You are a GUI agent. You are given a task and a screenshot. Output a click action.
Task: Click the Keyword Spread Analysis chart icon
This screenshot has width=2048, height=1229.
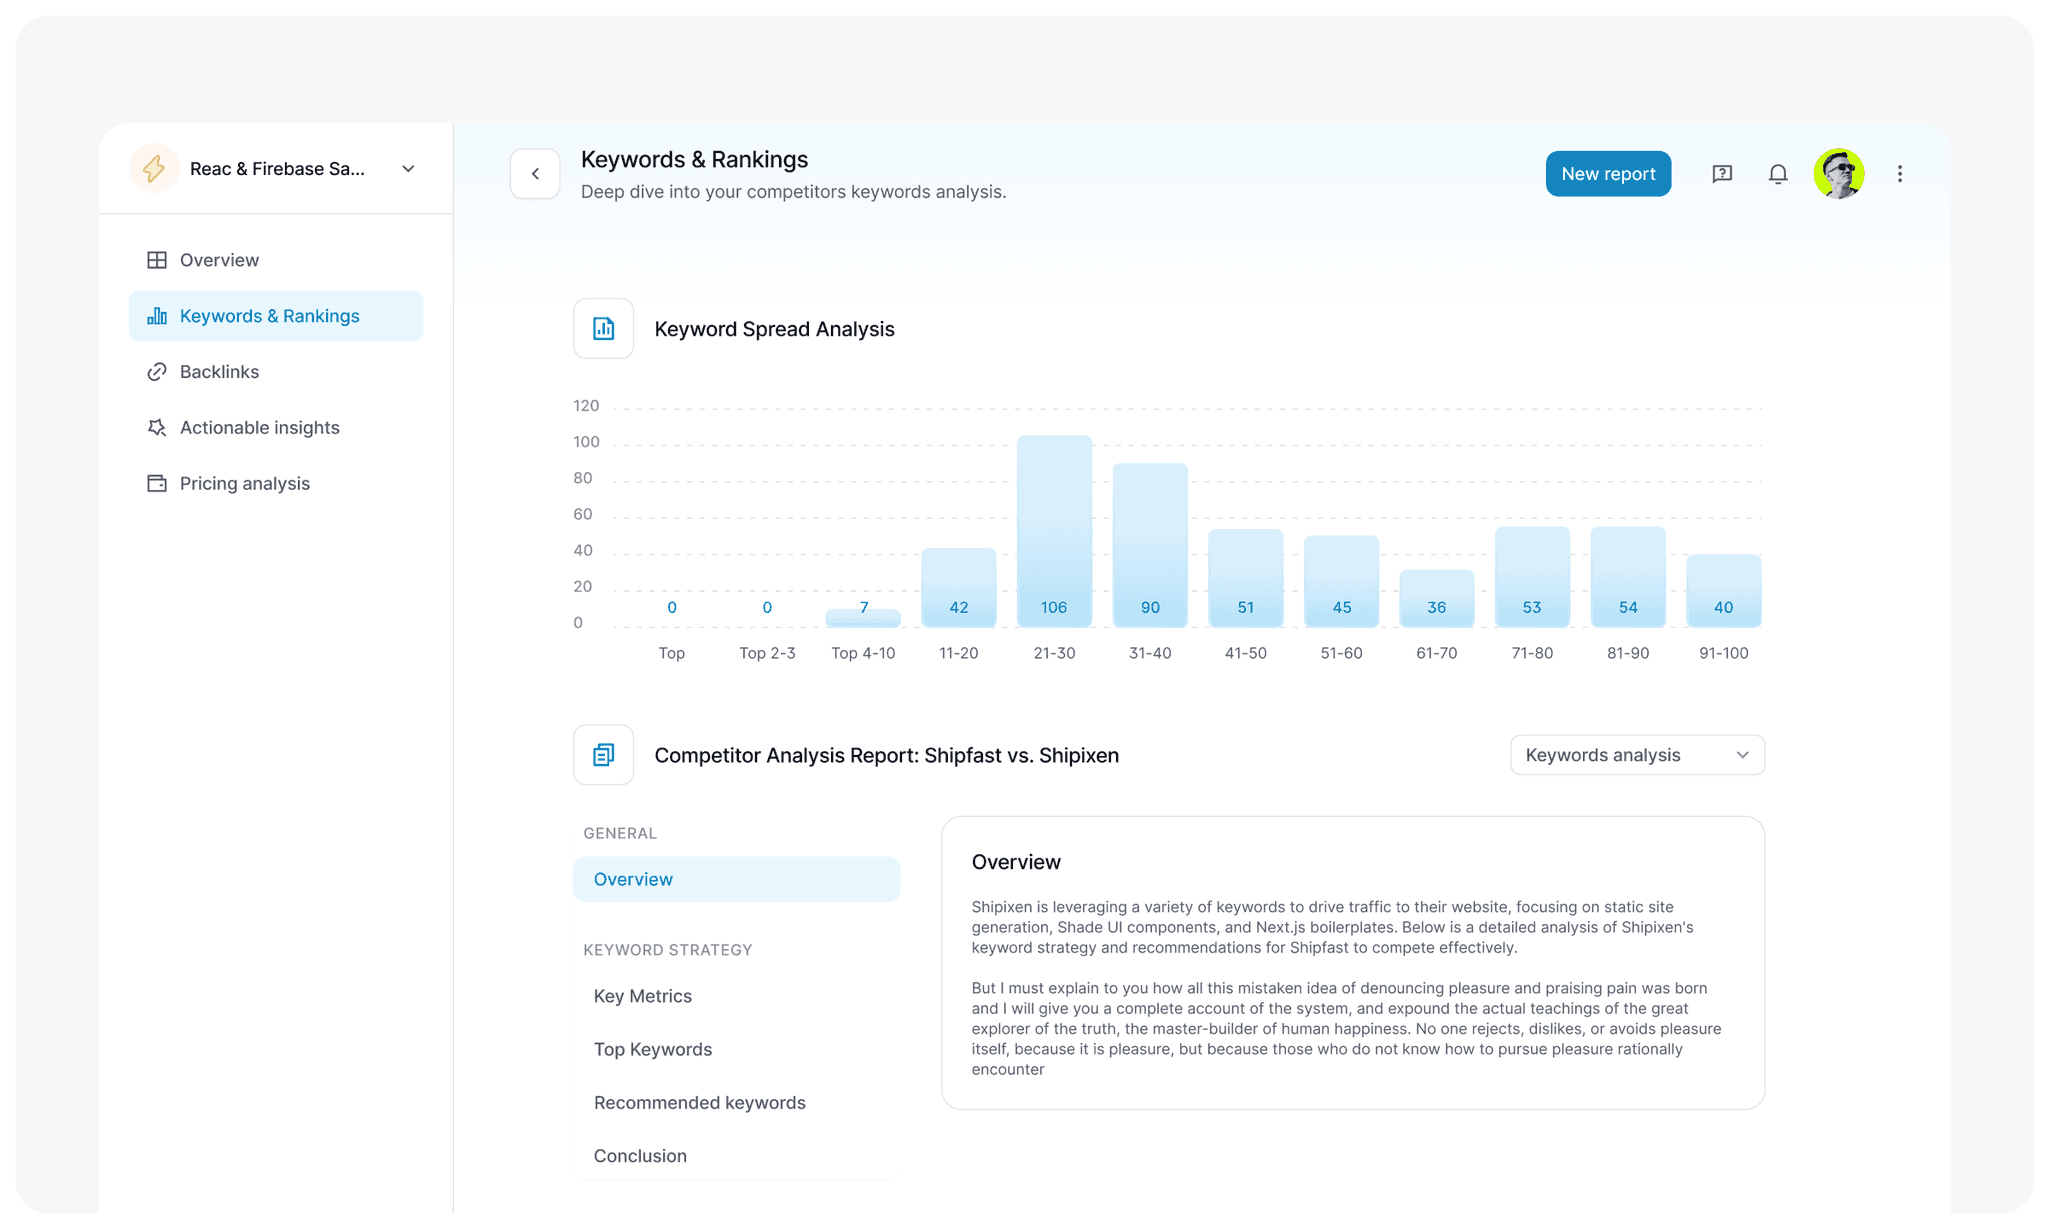(603, 329)
